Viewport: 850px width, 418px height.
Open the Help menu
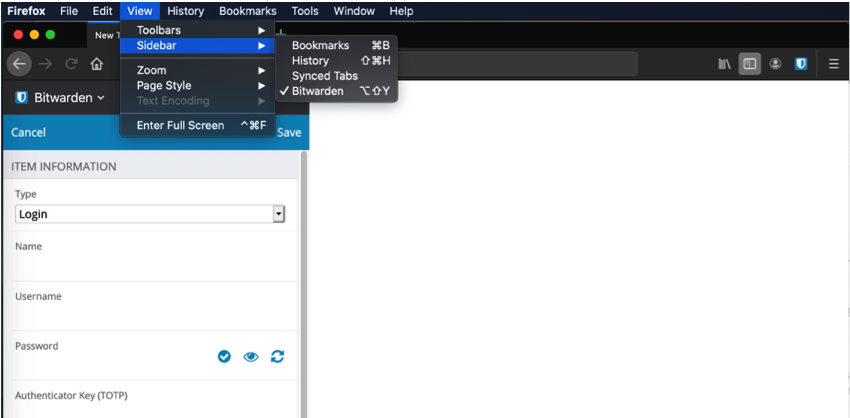pyautogui.click(x=401, y=11)
